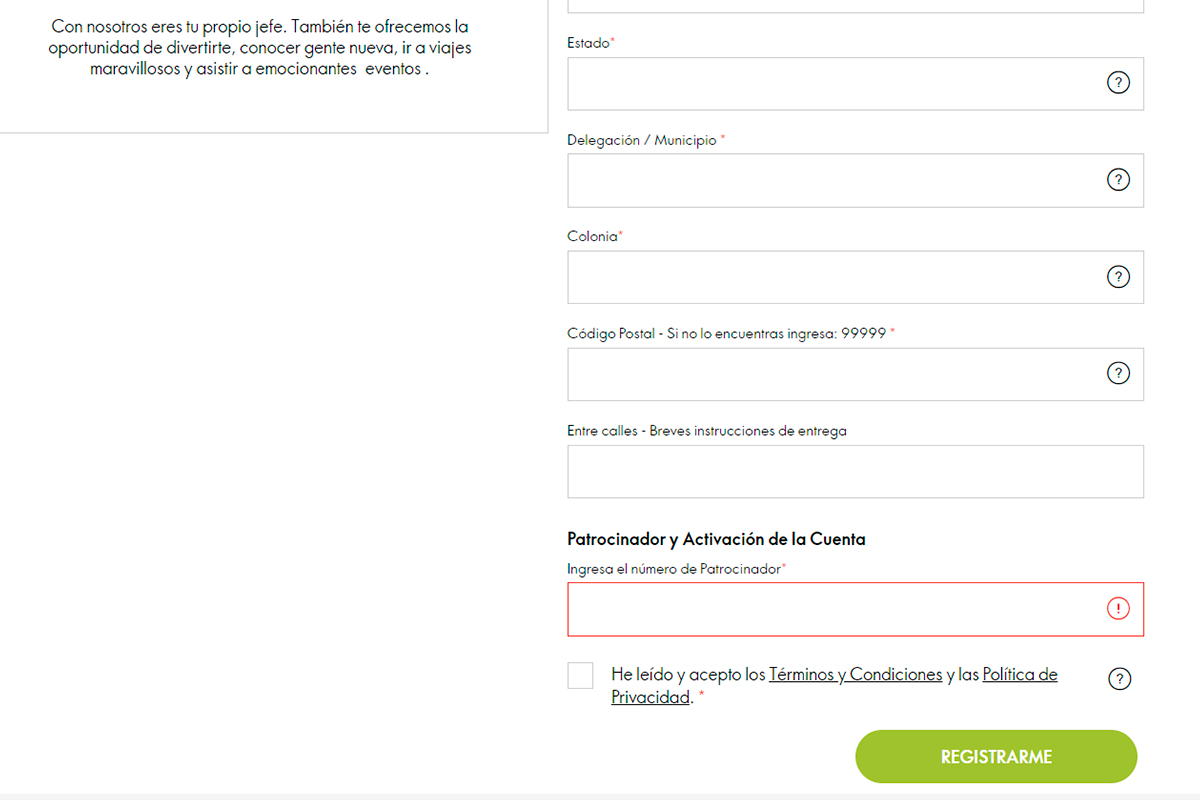Click the Patrocinador y Activación de la Cuenta heading

pos(716,539)
